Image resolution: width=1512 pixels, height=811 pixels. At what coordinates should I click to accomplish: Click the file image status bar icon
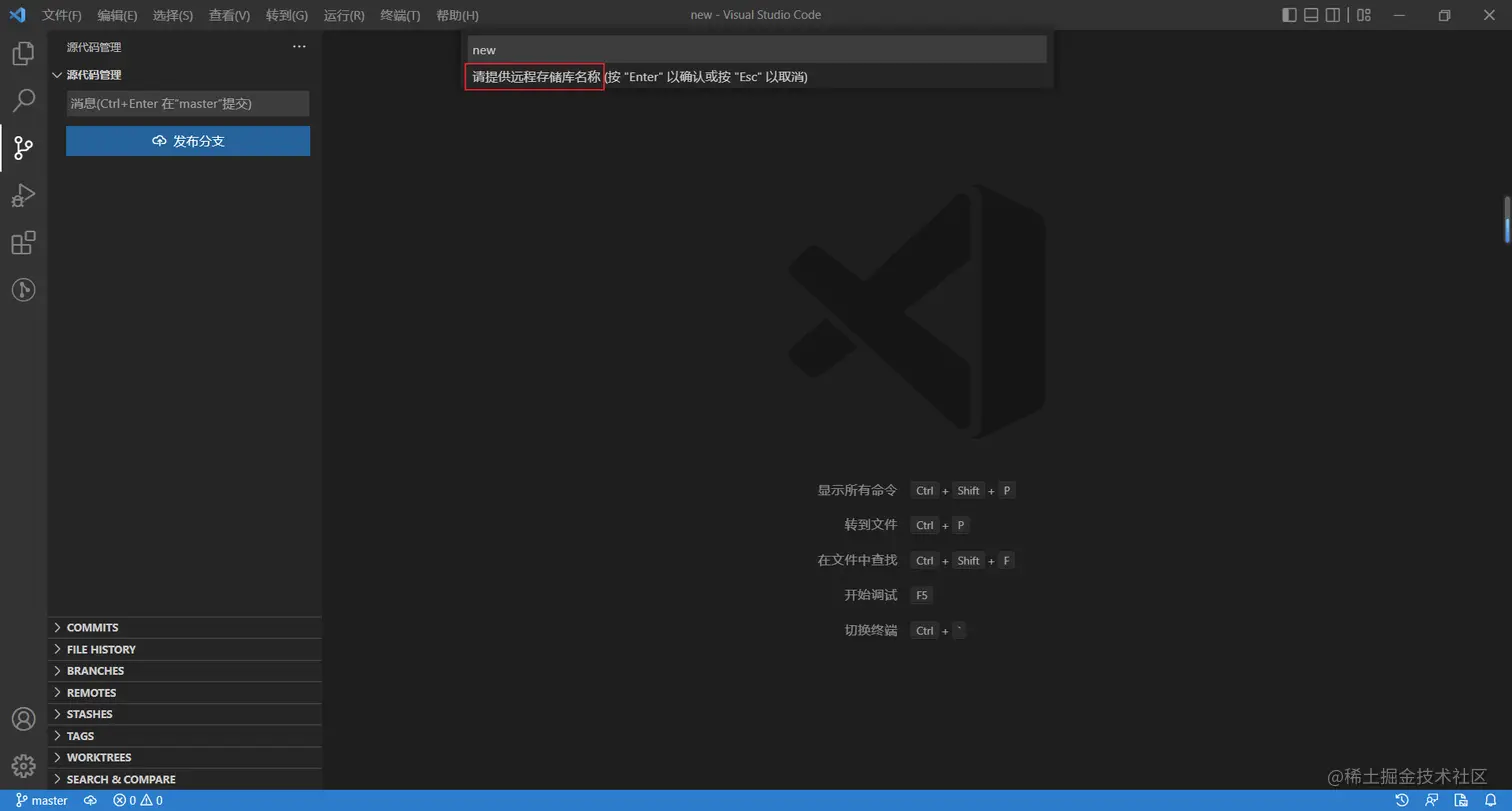pos(1461,800)
